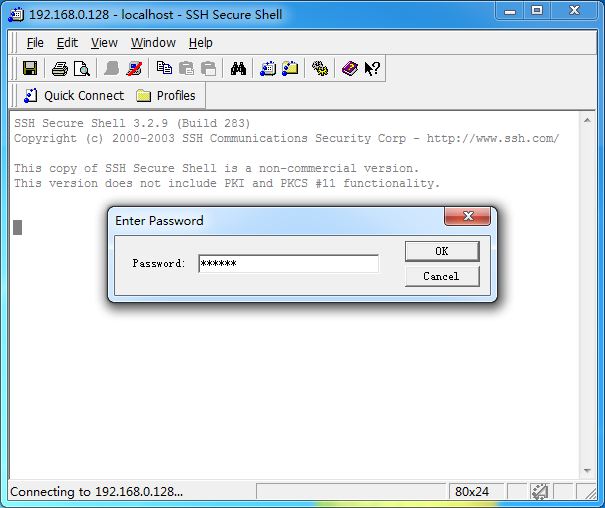The image size is (605, 508).
Task: Click the grayed Connect icon
Action: 112,69
